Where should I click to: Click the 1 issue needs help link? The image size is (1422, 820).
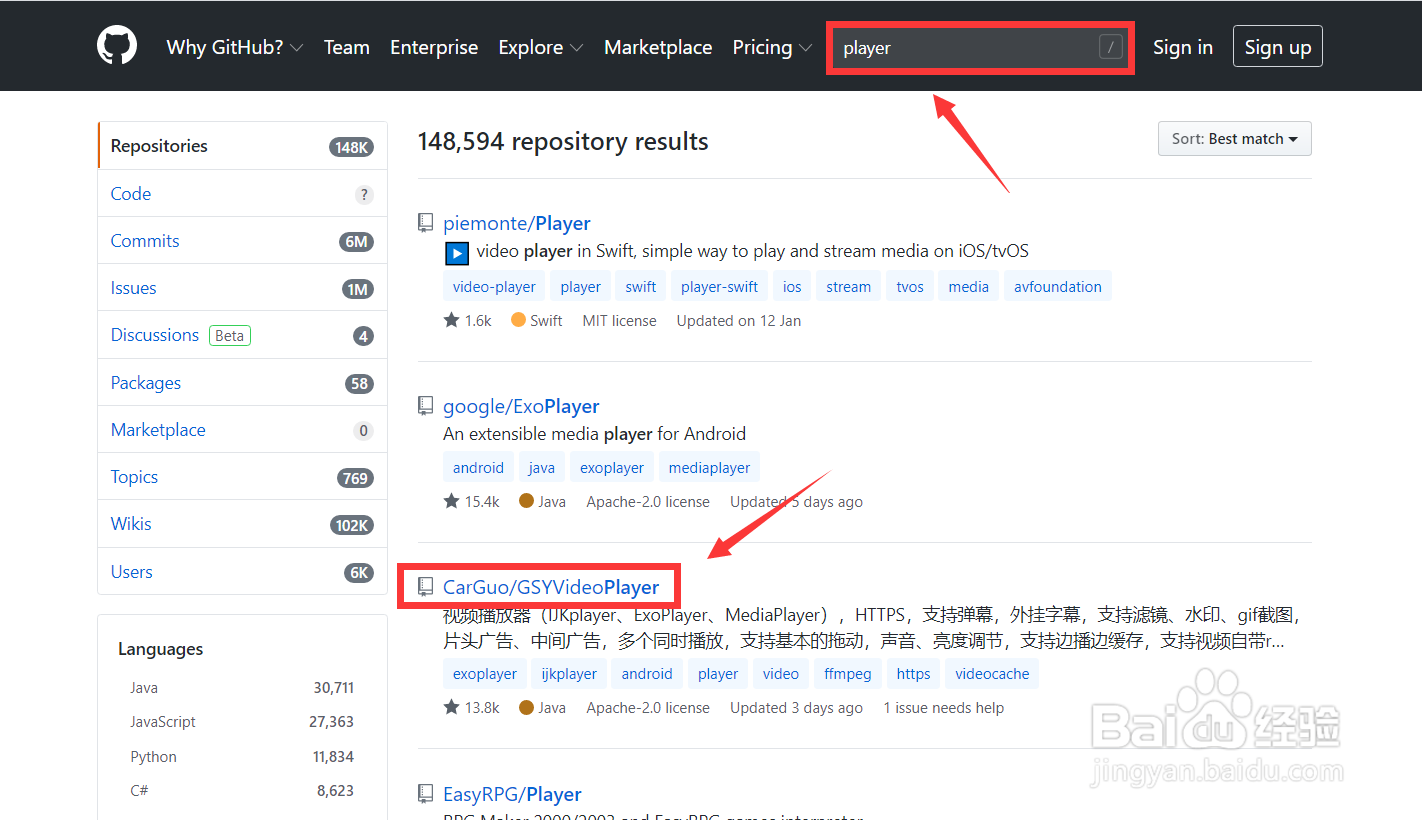(943, 708)
